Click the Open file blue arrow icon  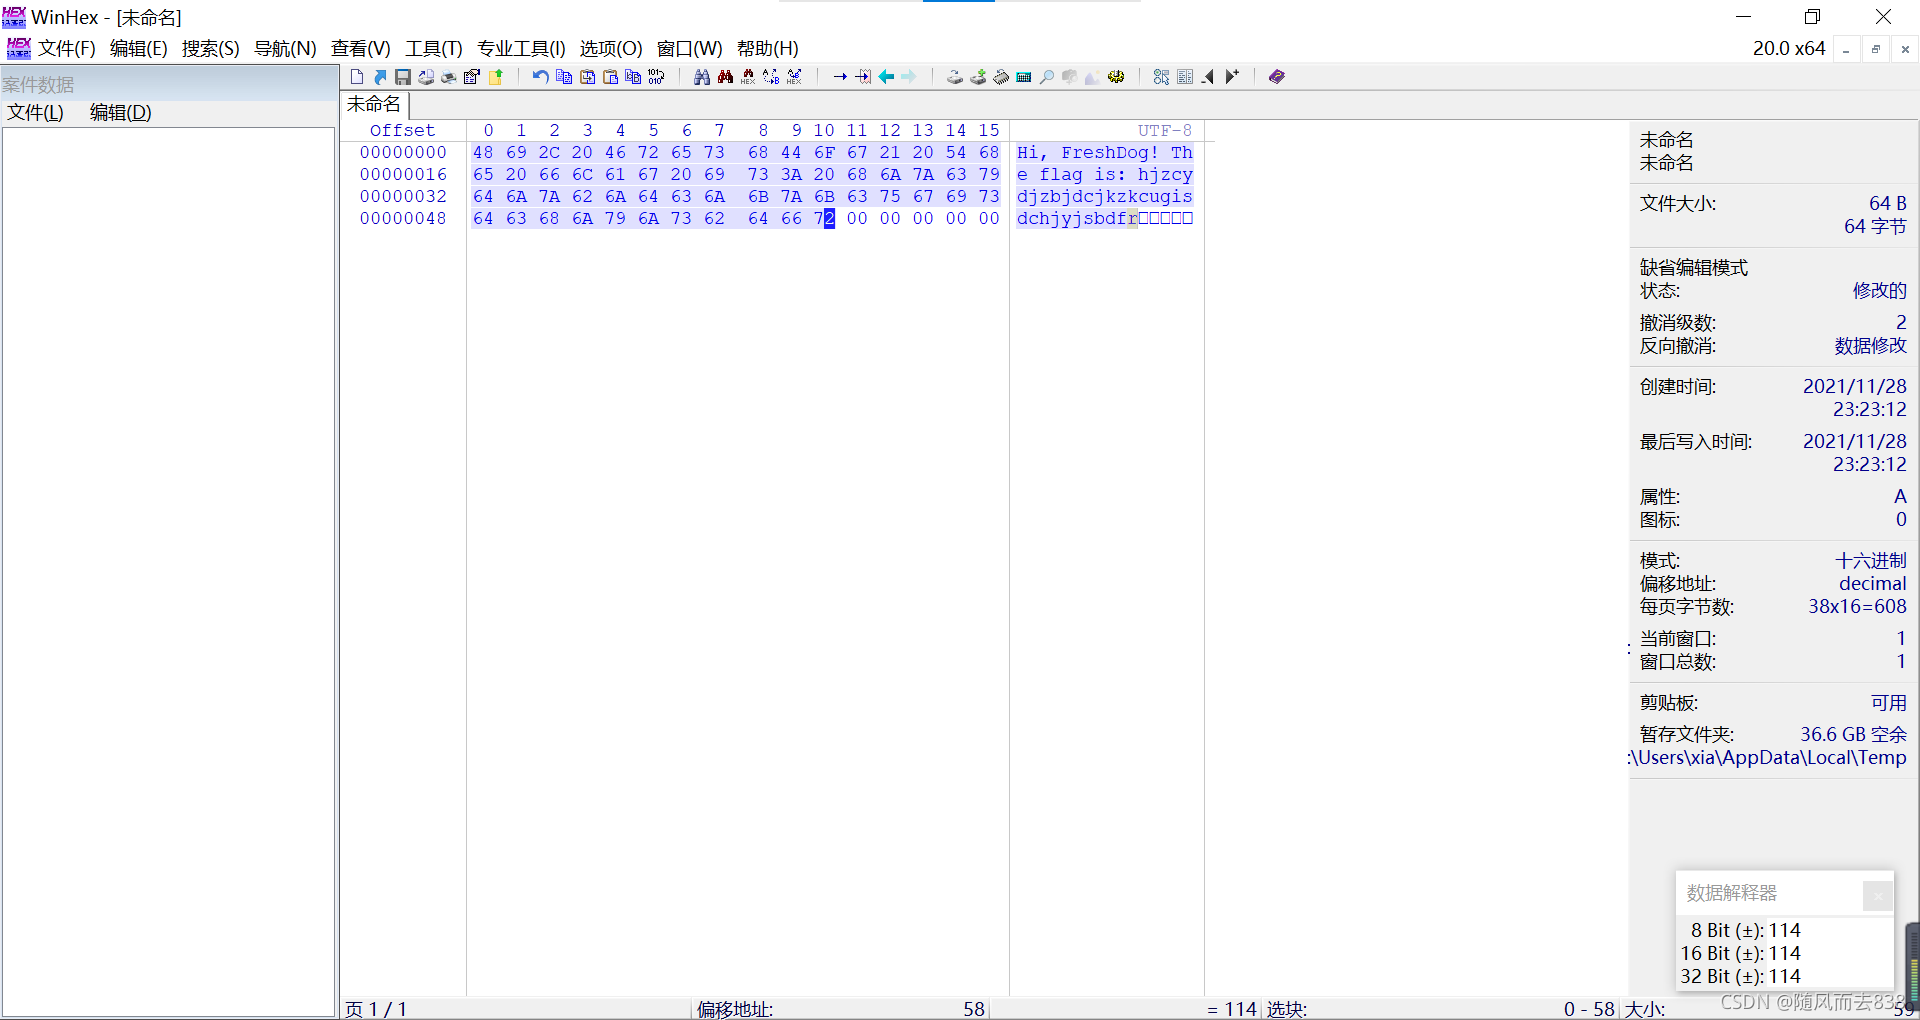coord(380,77)
